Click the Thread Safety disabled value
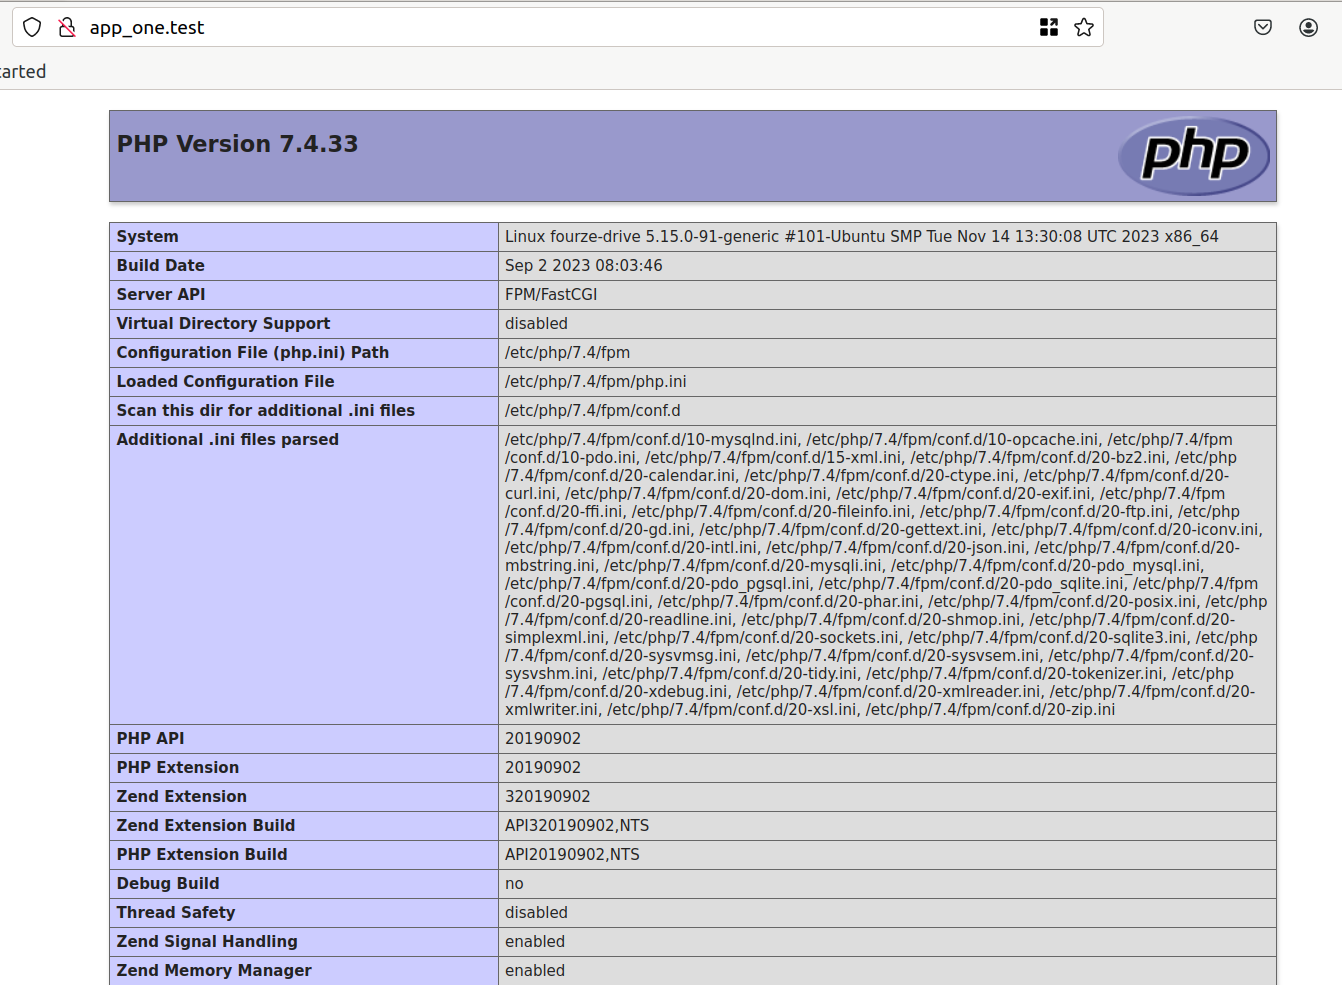This screenshot has height=985, width=1342. (537, 912)
